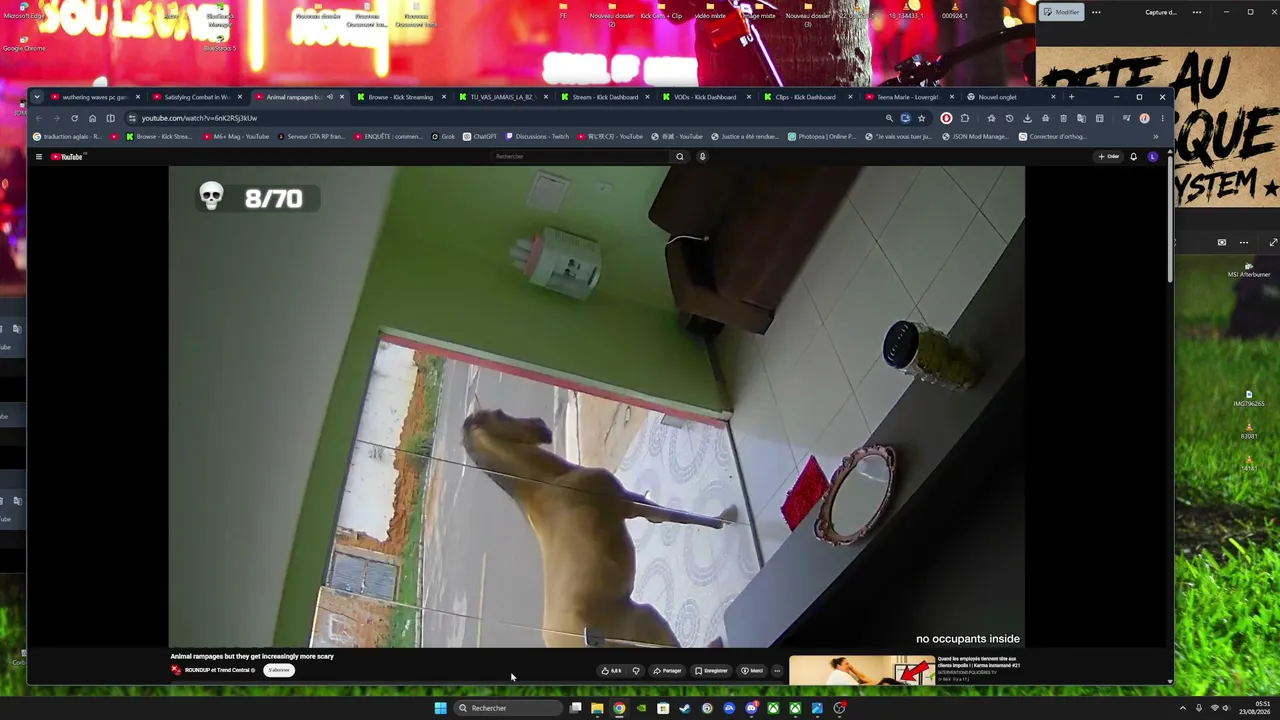Viewport: 1280px width, 720px height.
Task: Show more bookmarks with the chevron
Action: (1156, 137)
